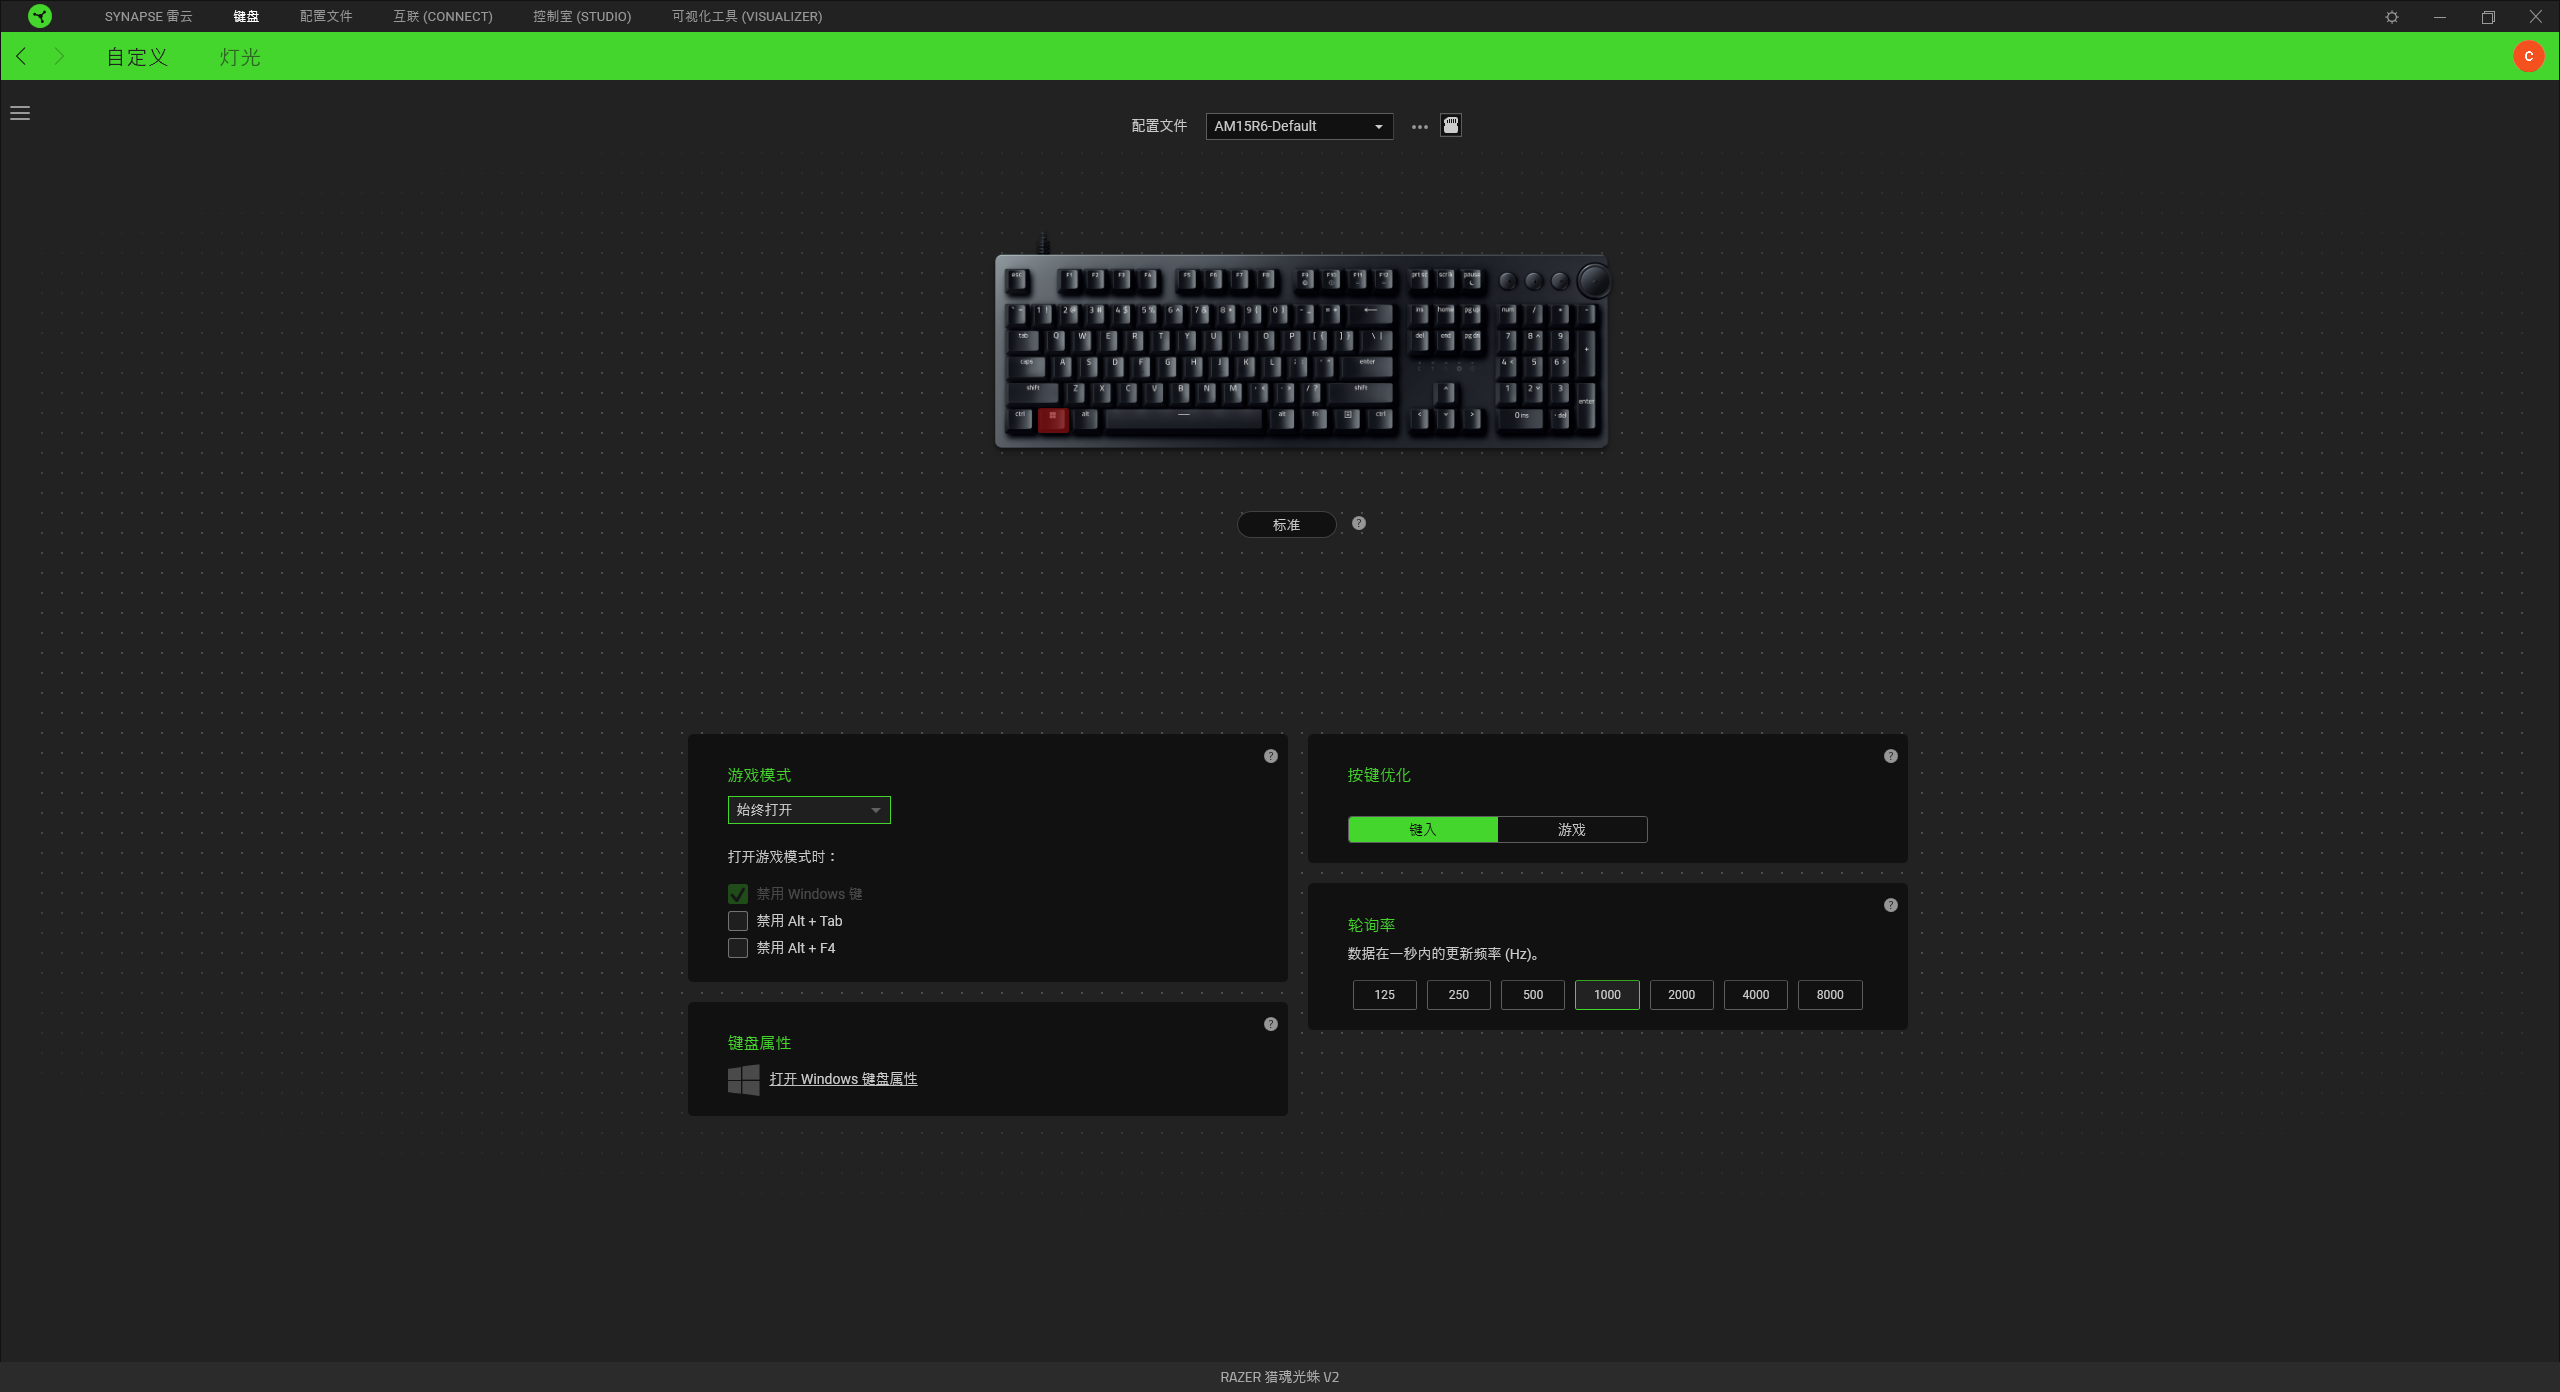Switch to the 灯光 tab
This screenshot has width=2560, height=1392.
coord(240,57)
